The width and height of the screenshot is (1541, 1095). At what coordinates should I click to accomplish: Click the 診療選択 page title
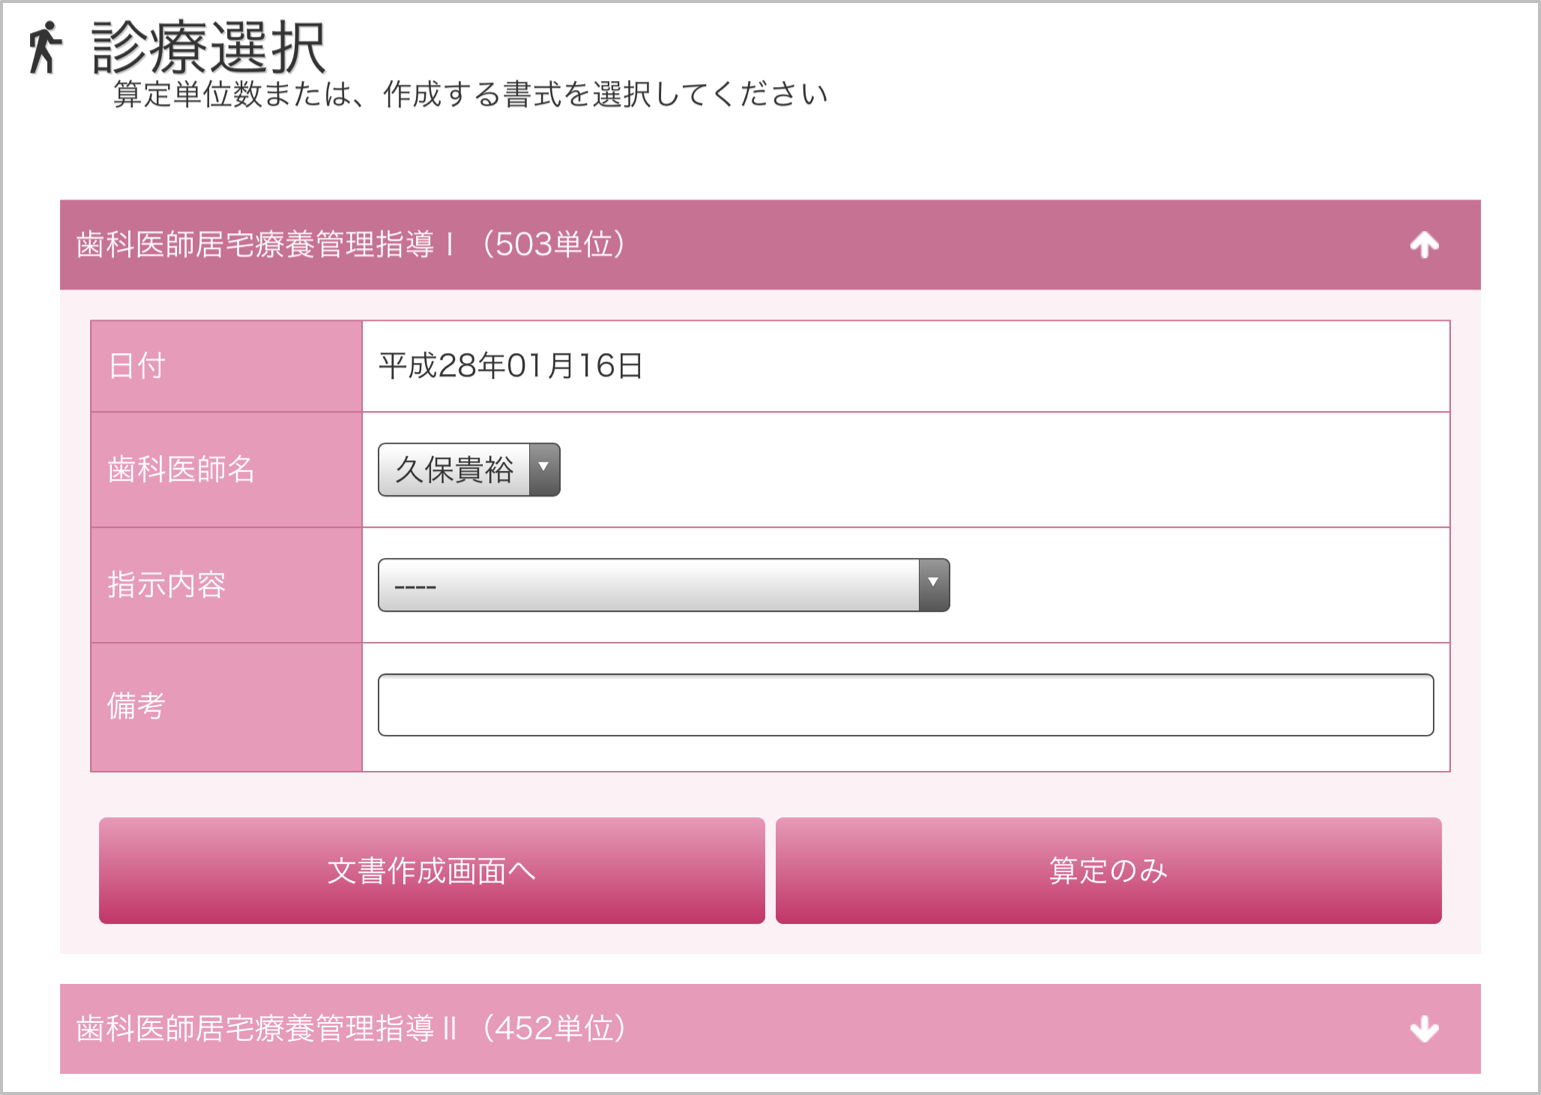(208, 47)
